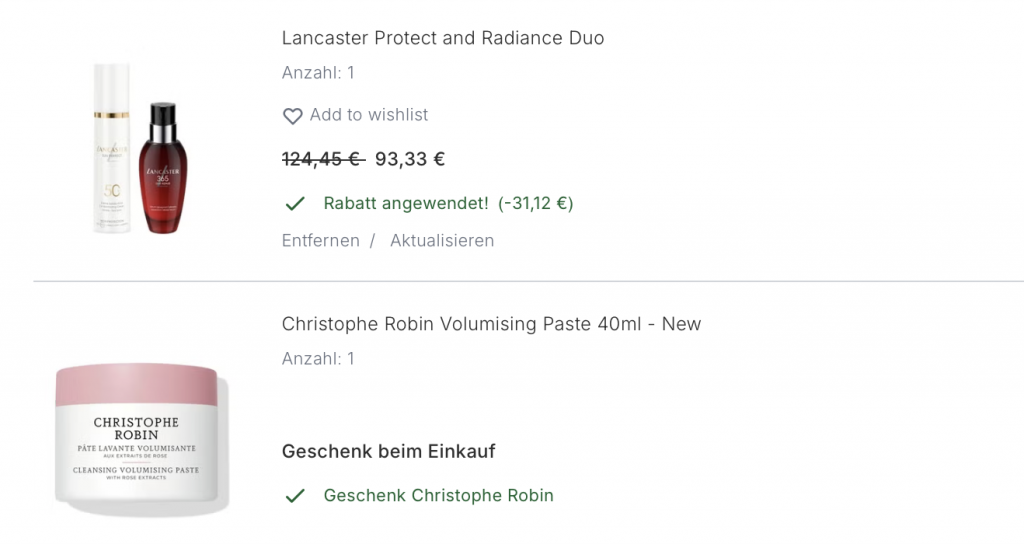The image size is (1024, 544).
Task: Click the Rabatt angewendet! discount message
Action: 405,204
